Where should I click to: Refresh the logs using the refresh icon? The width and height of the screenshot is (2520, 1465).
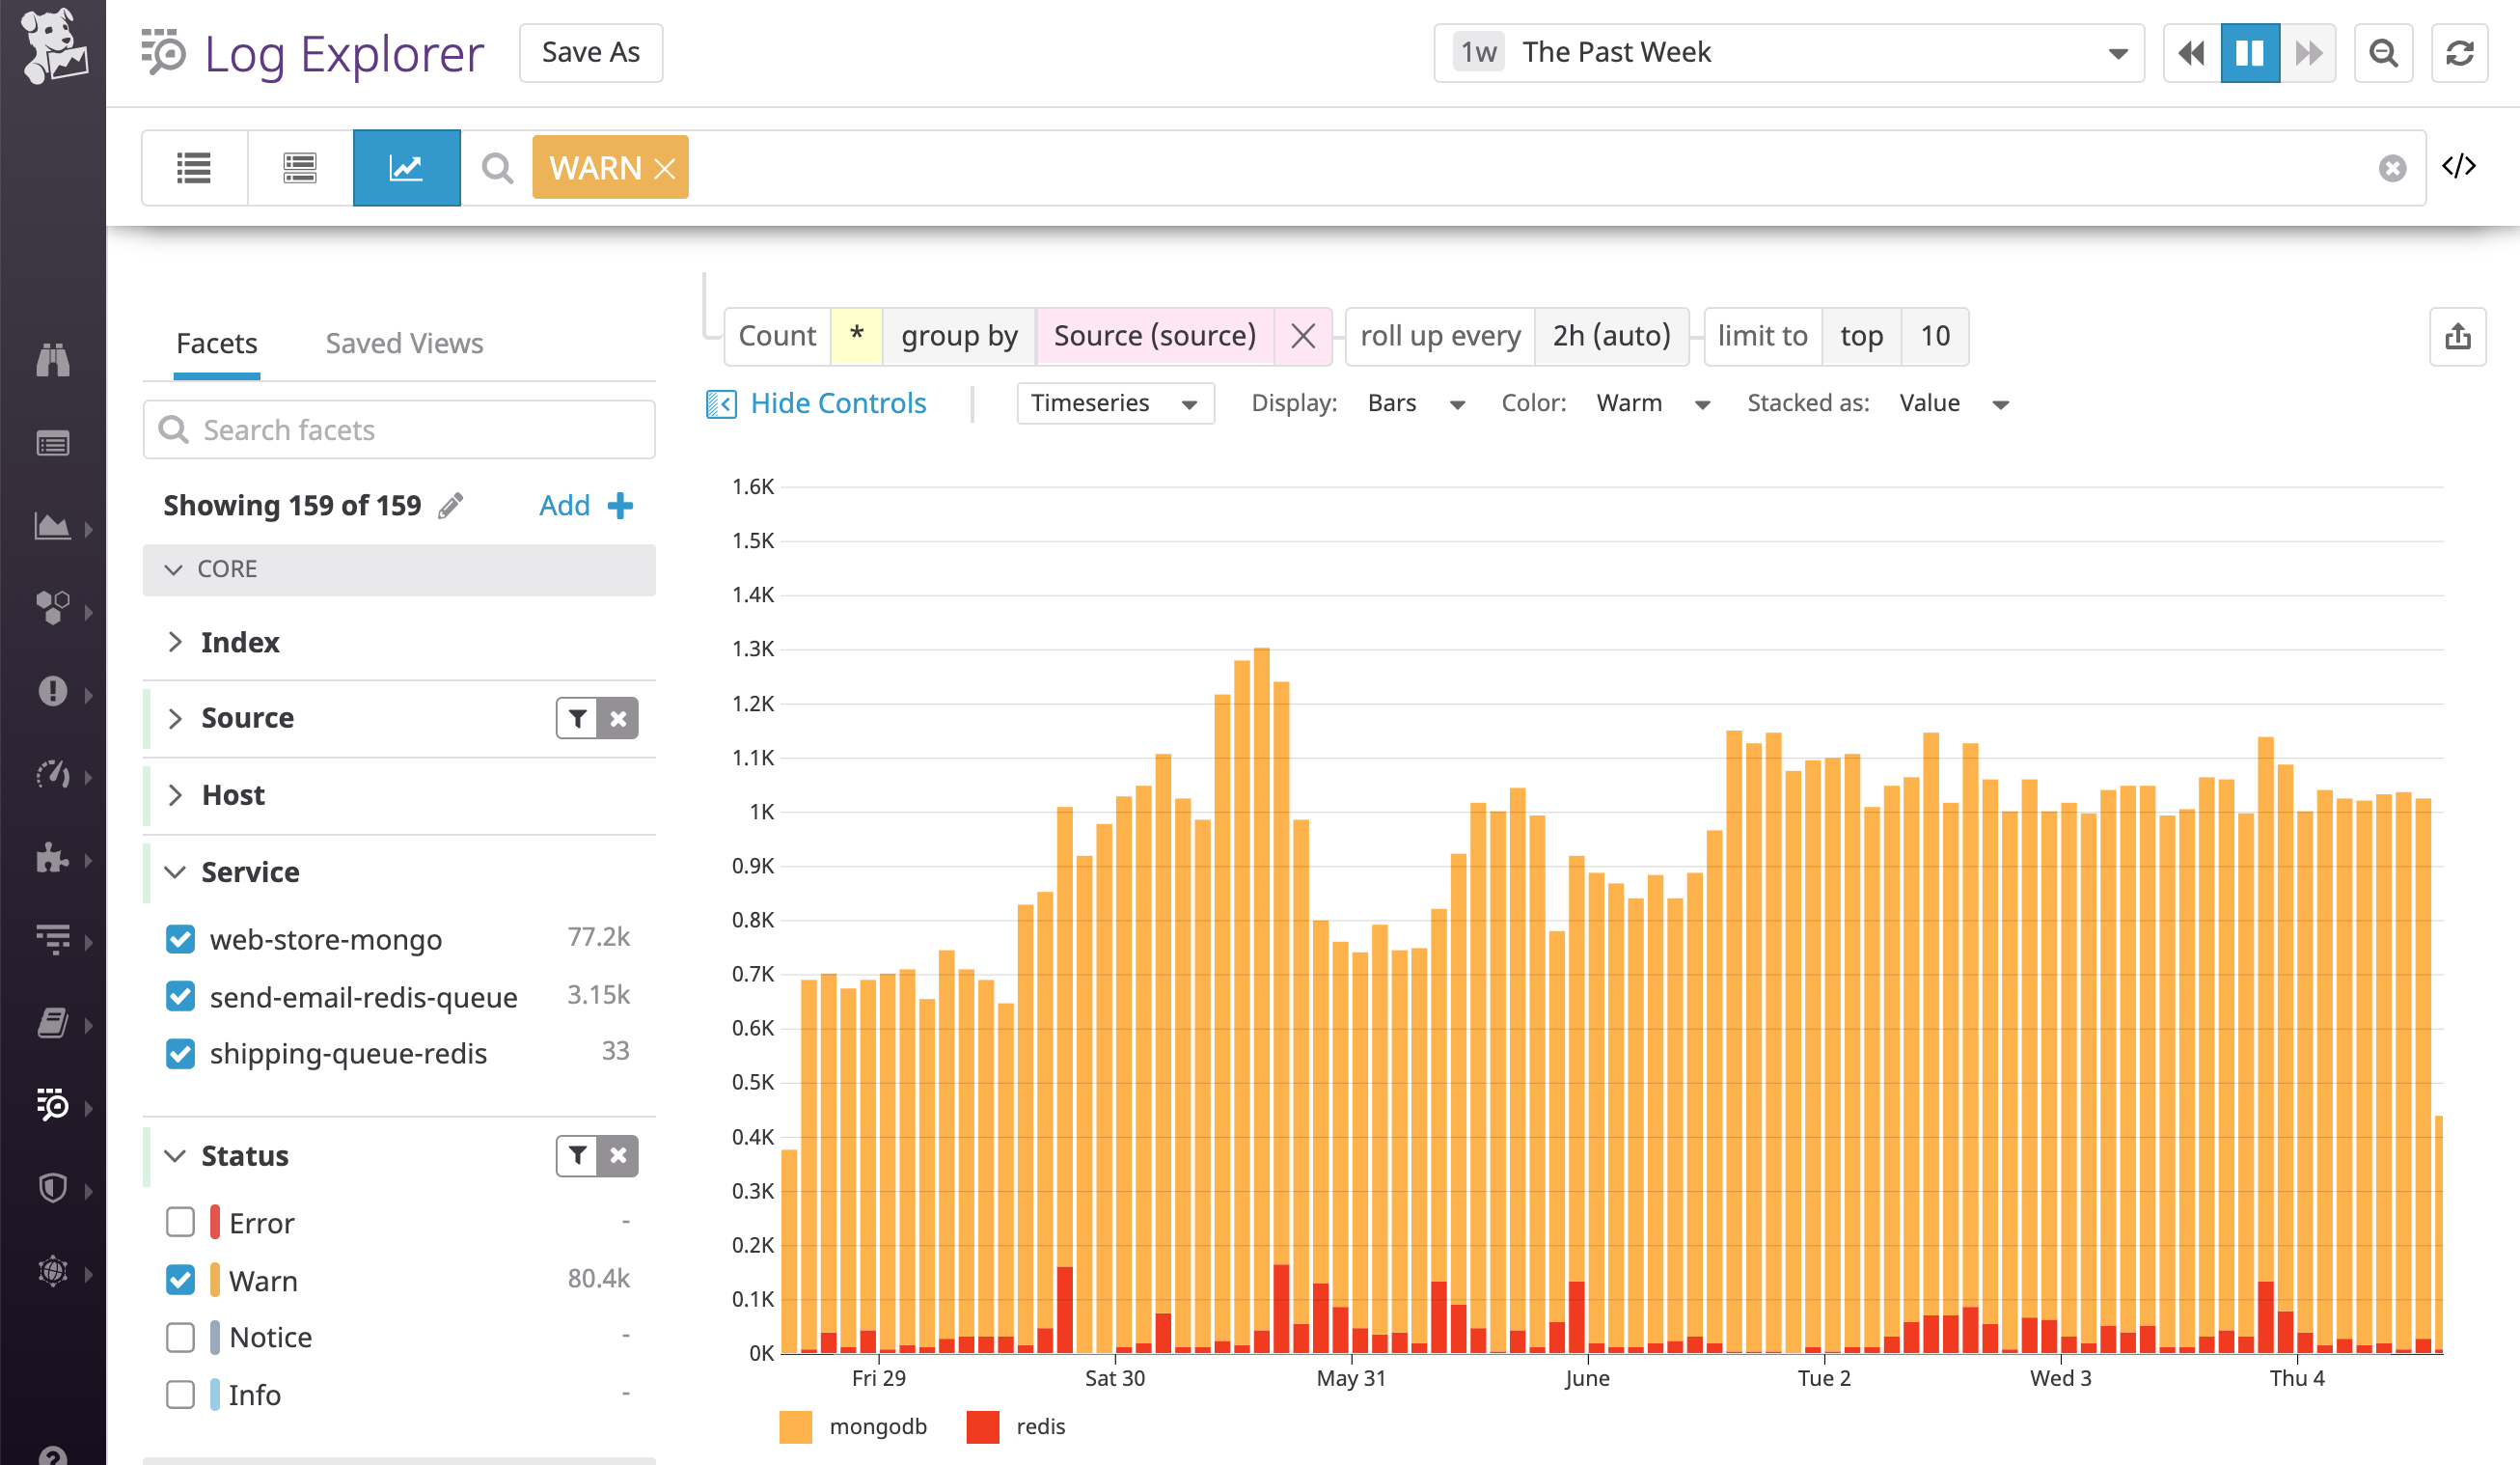[x=2459, y=52]
